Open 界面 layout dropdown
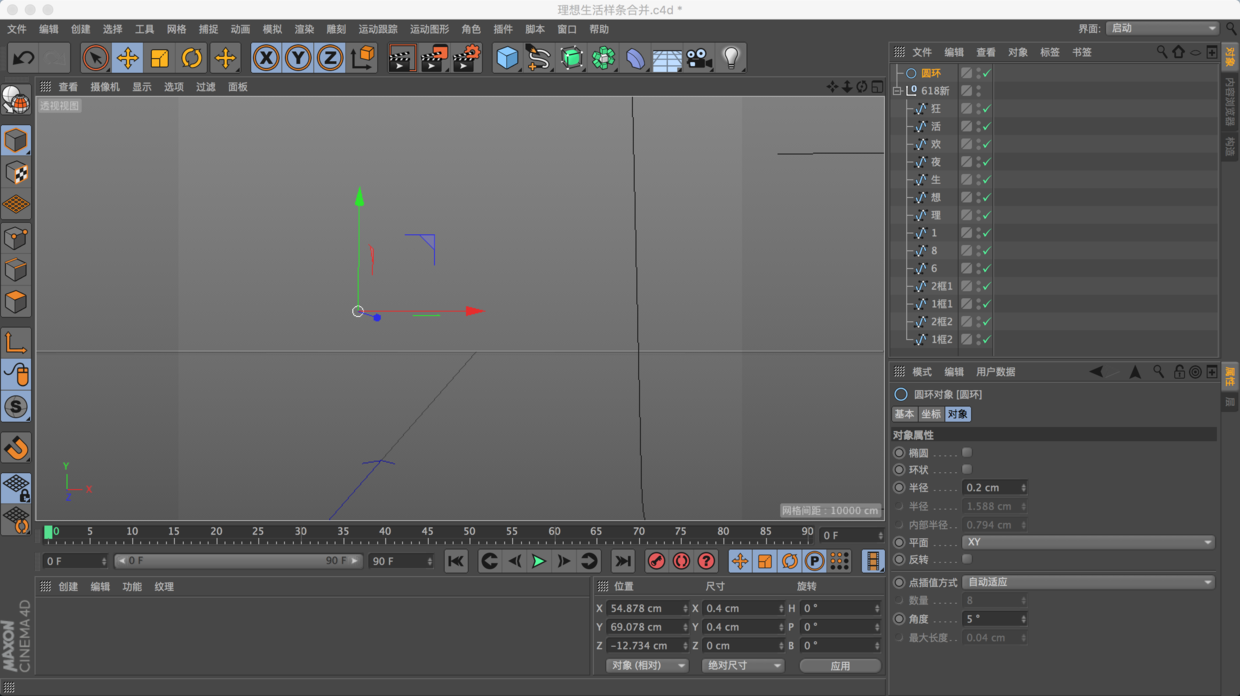 click(x=1162, y=28)
